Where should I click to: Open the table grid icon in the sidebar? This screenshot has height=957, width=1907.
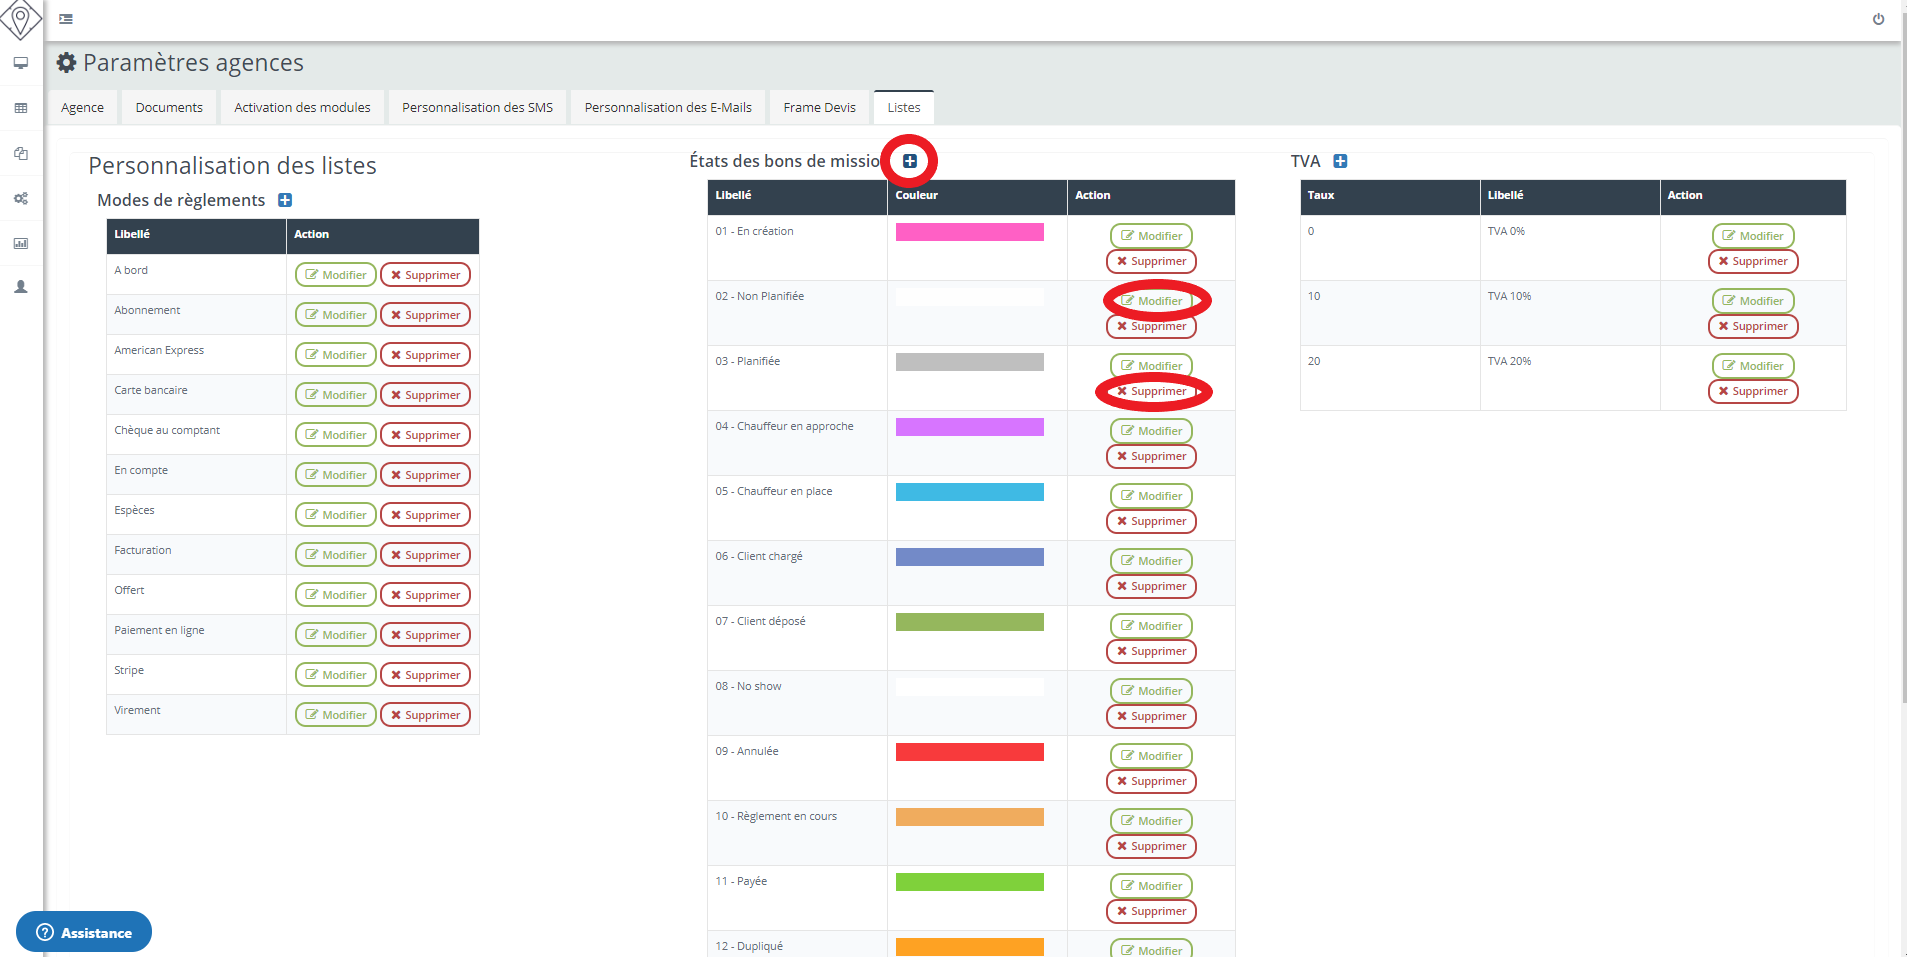(x=21, y=108)
